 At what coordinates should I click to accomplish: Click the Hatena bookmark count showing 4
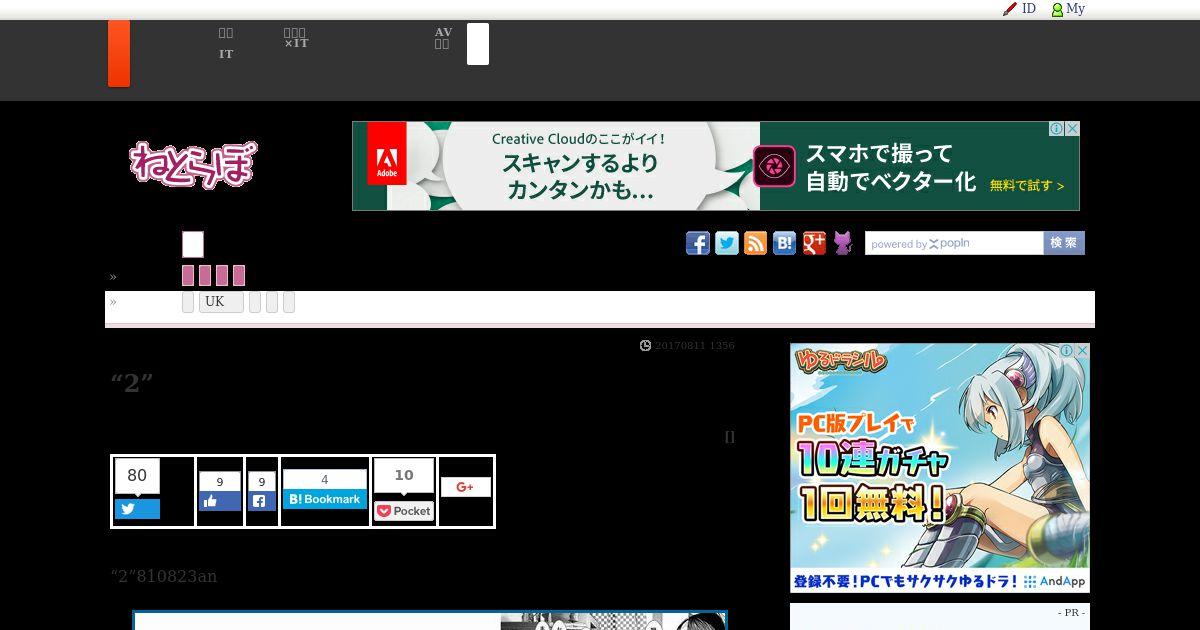[325, 480]
